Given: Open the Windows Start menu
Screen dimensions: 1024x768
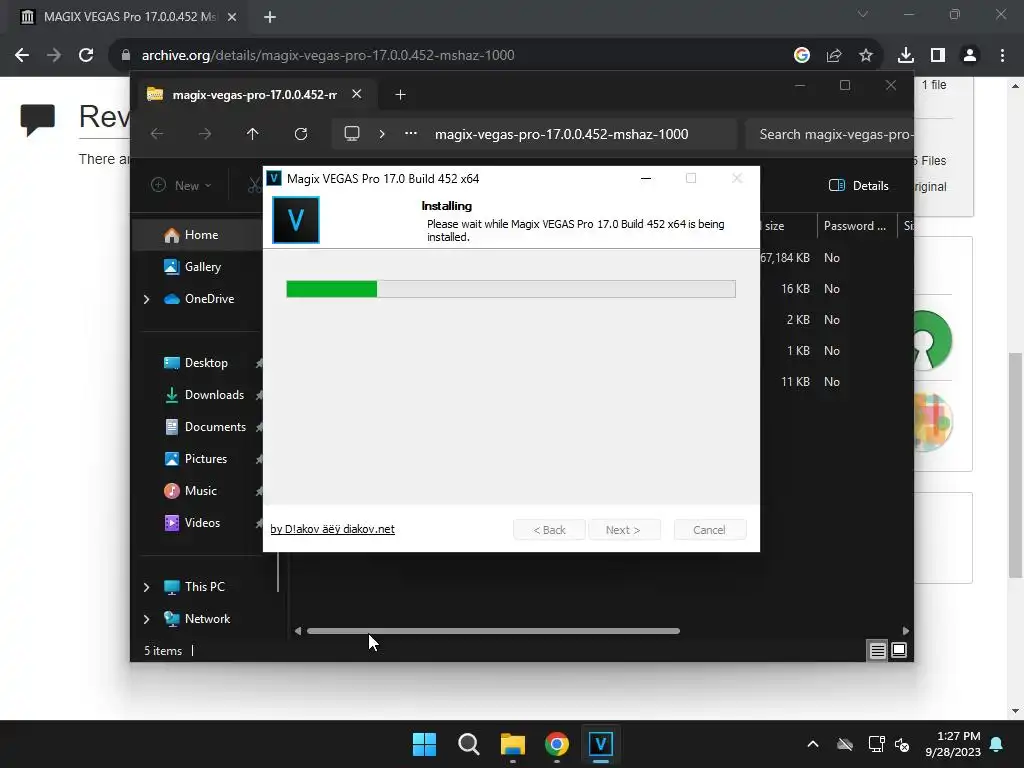Looking at the screenshot, I should (x=424, y=744).
